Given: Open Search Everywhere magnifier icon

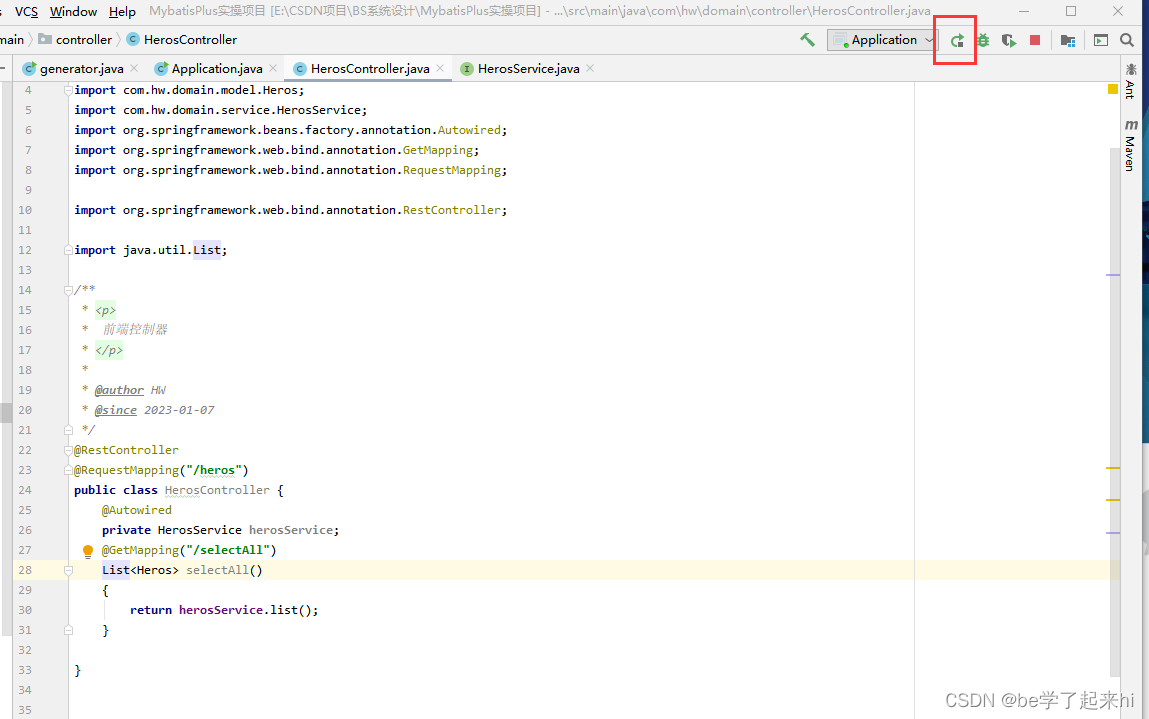Looking at the screenshot, I should click(1127, 40).
